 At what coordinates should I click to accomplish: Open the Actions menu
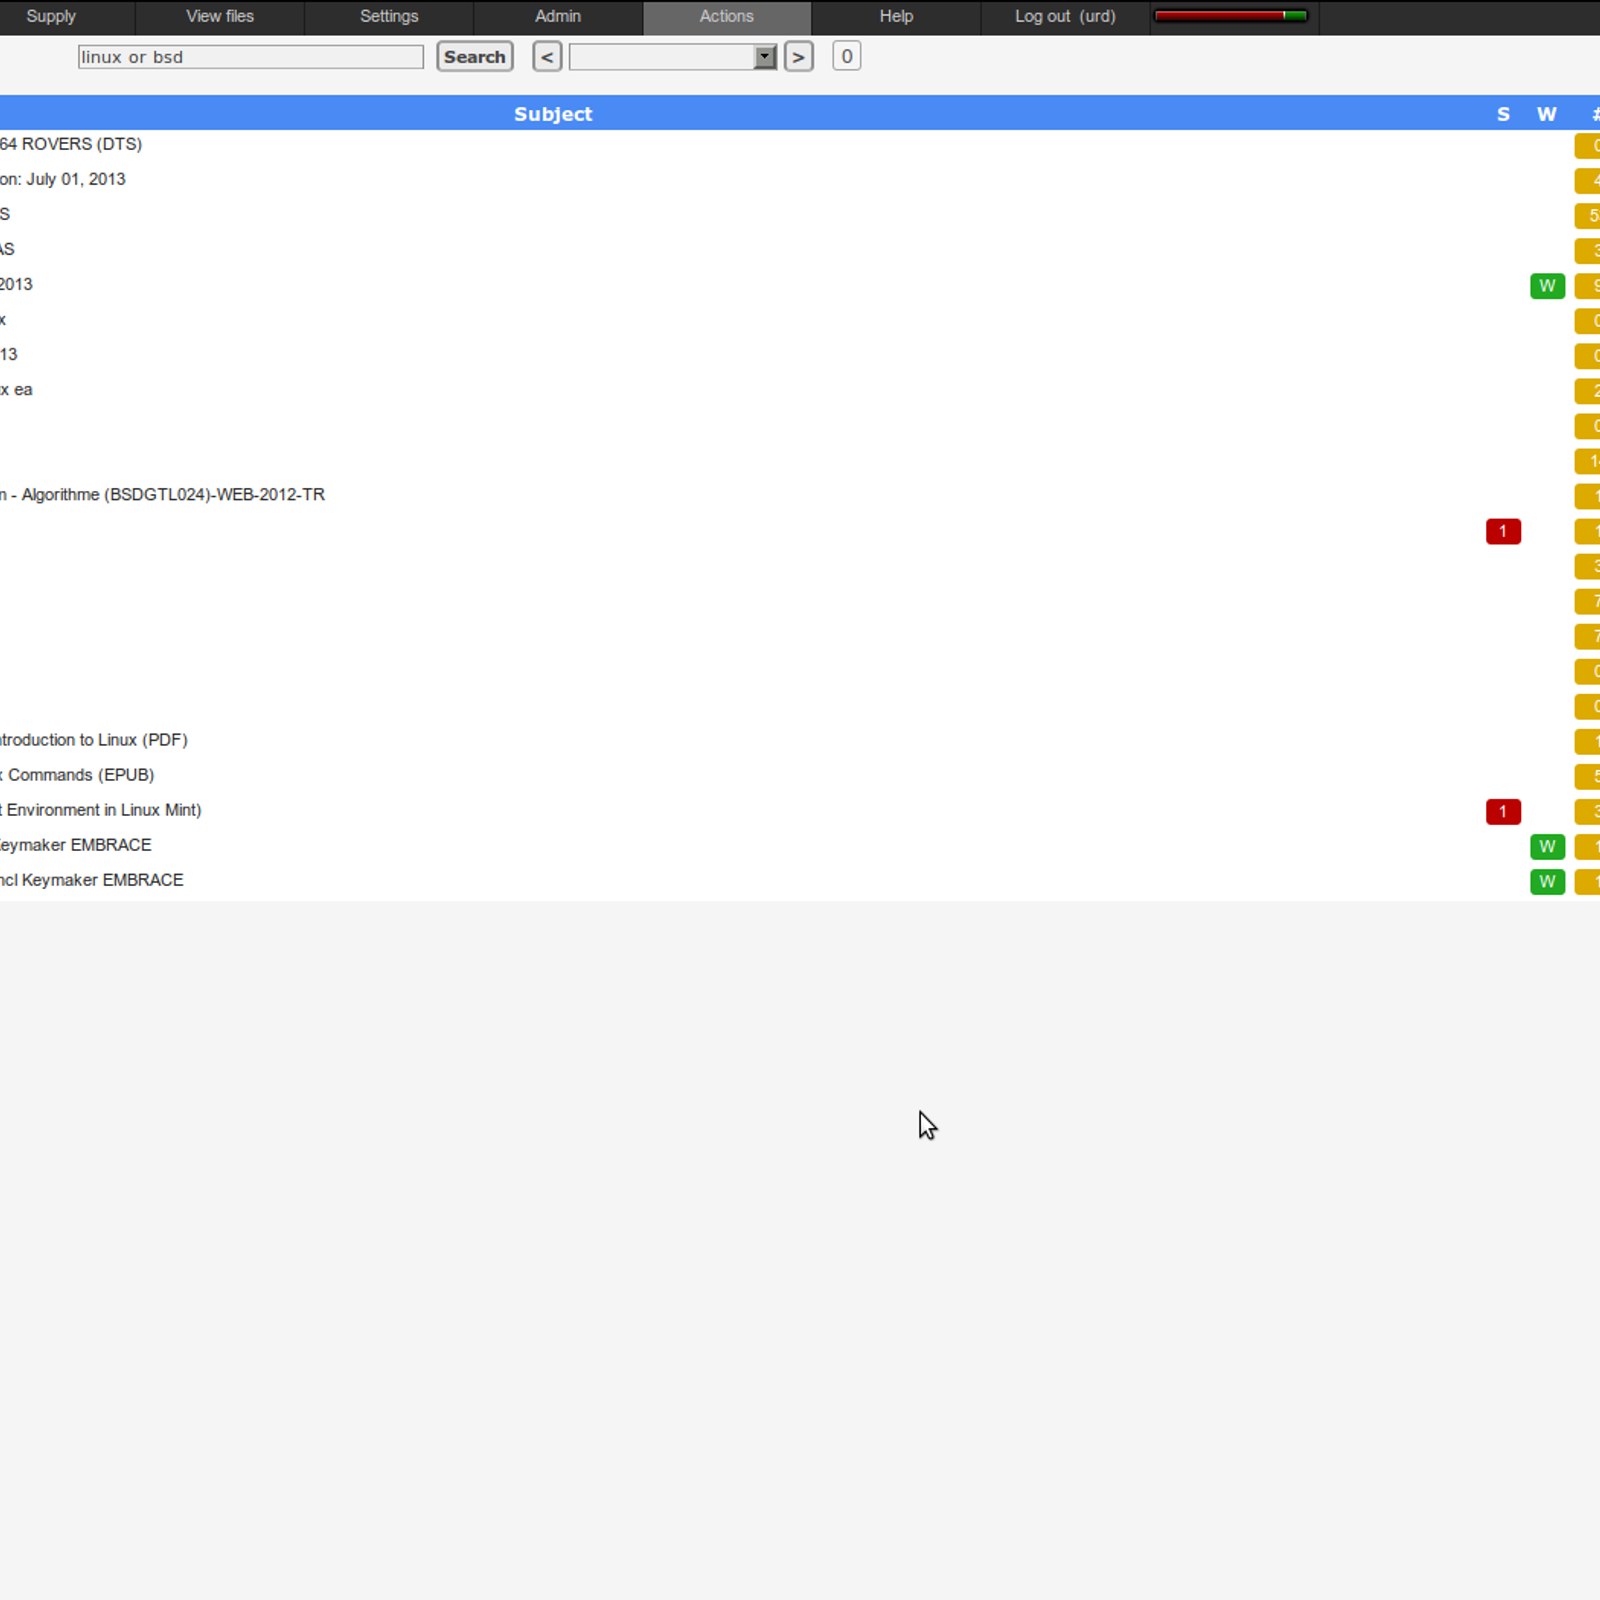[x=727, y=17]
